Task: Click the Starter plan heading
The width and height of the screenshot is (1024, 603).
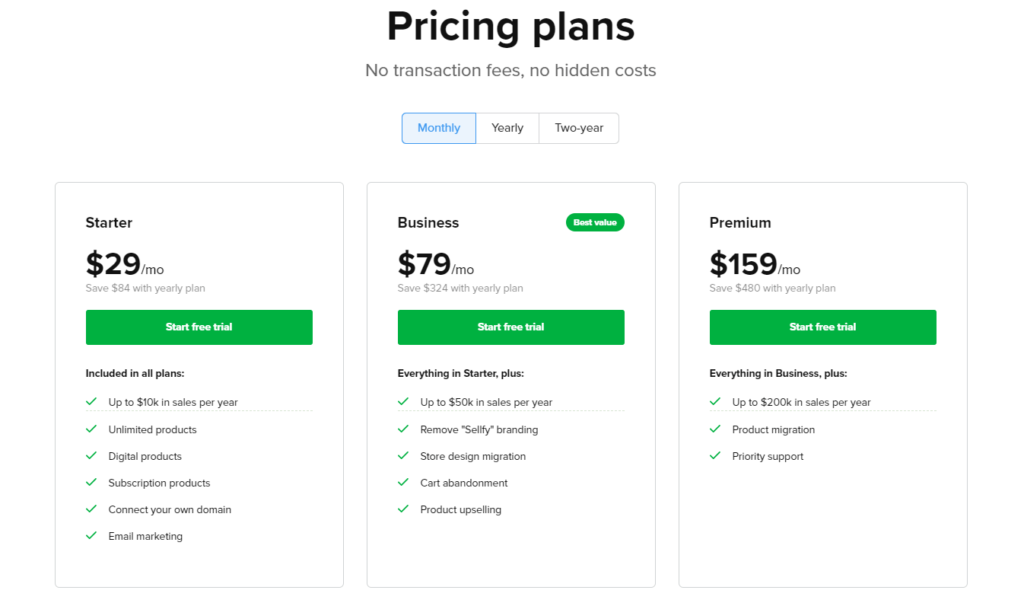Action: (109, 223)
